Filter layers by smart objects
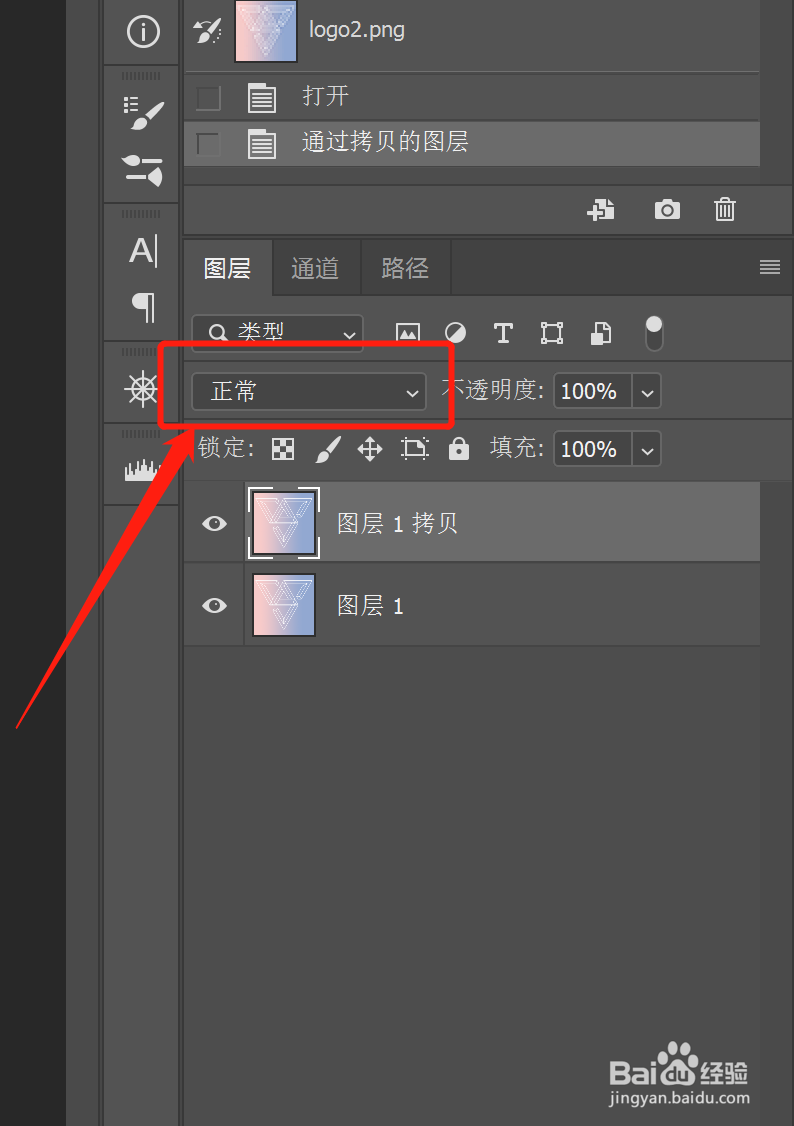The width and height of the screenshot is (794, 1126). coord(600,333)
